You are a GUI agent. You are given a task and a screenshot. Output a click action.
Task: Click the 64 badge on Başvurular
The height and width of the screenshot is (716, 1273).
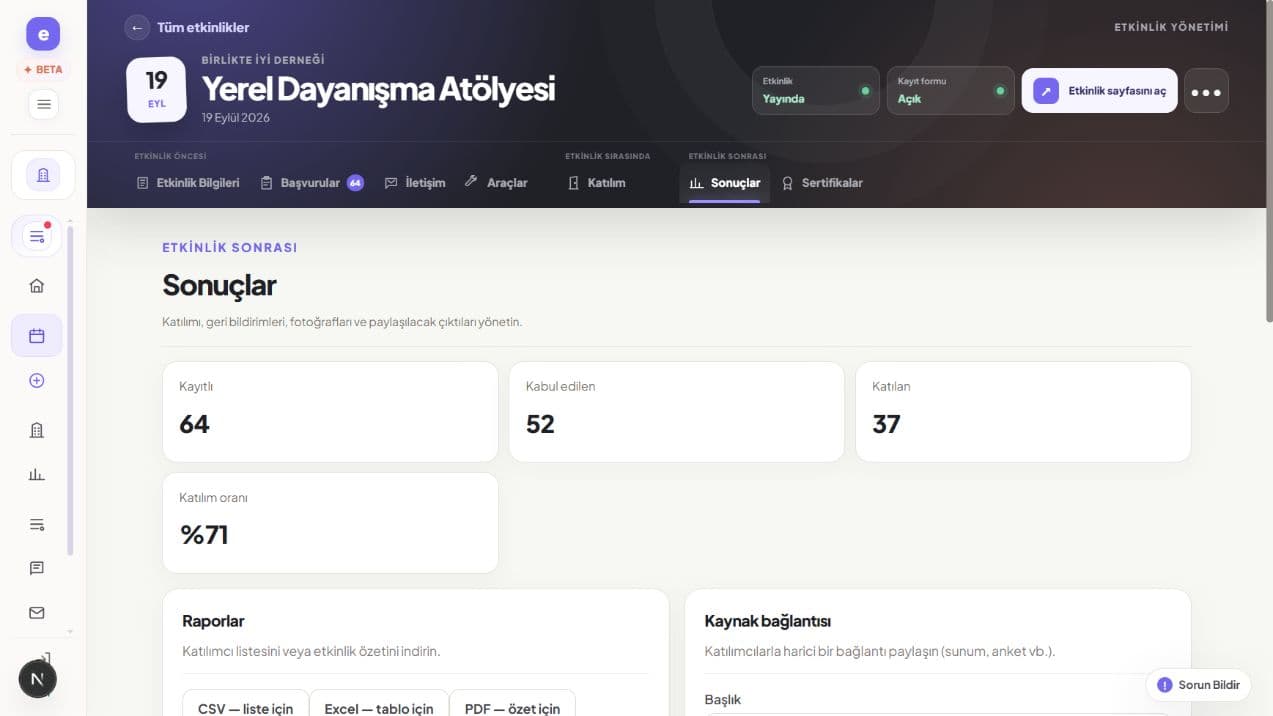click(355, 183)
